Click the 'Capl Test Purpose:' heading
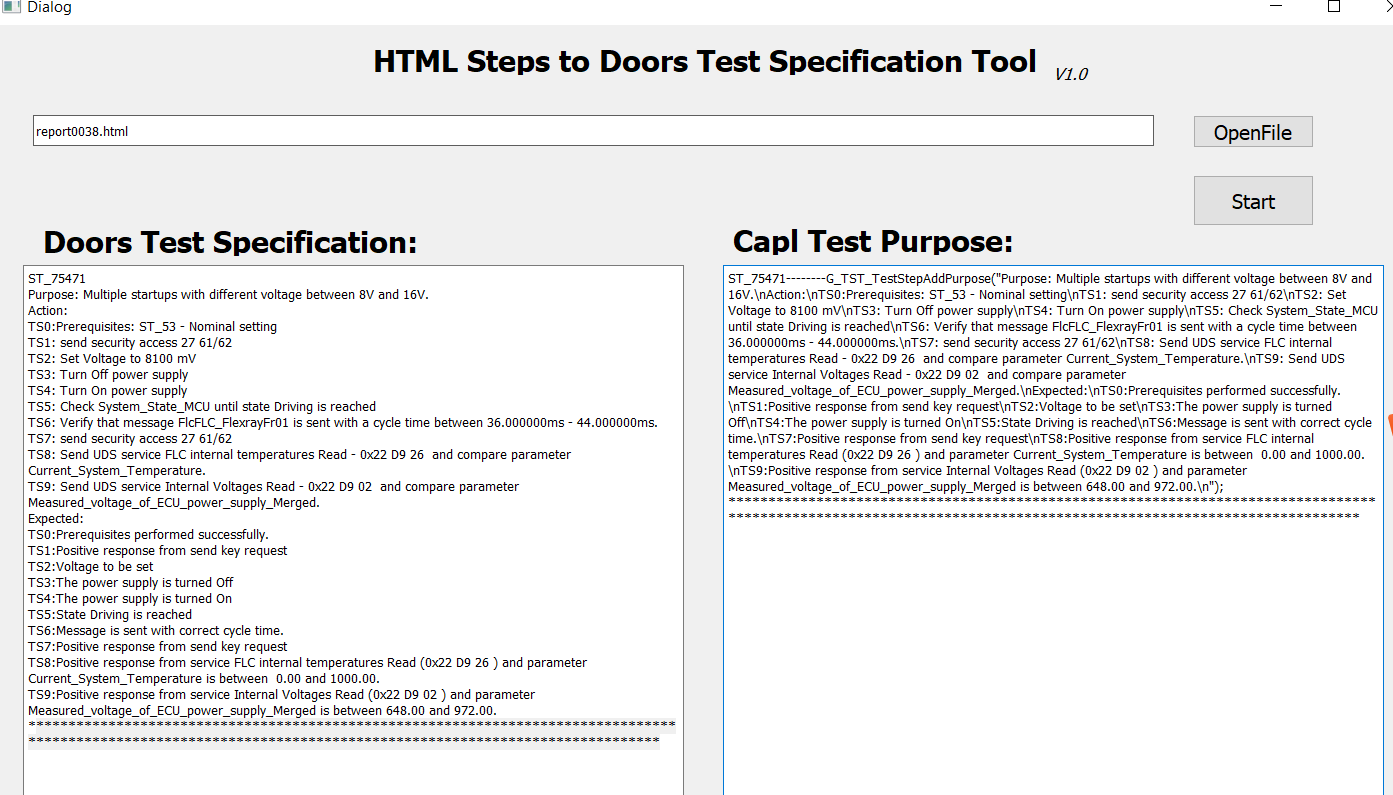 [x=873, y=241]
